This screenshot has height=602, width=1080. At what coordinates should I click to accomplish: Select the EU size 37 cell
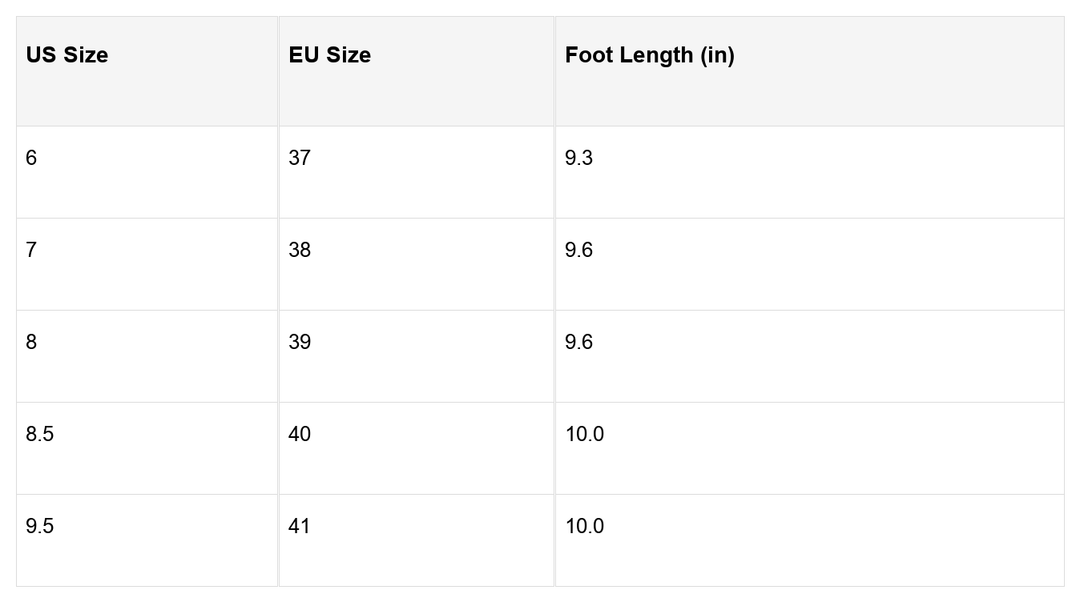coord(299,158)
